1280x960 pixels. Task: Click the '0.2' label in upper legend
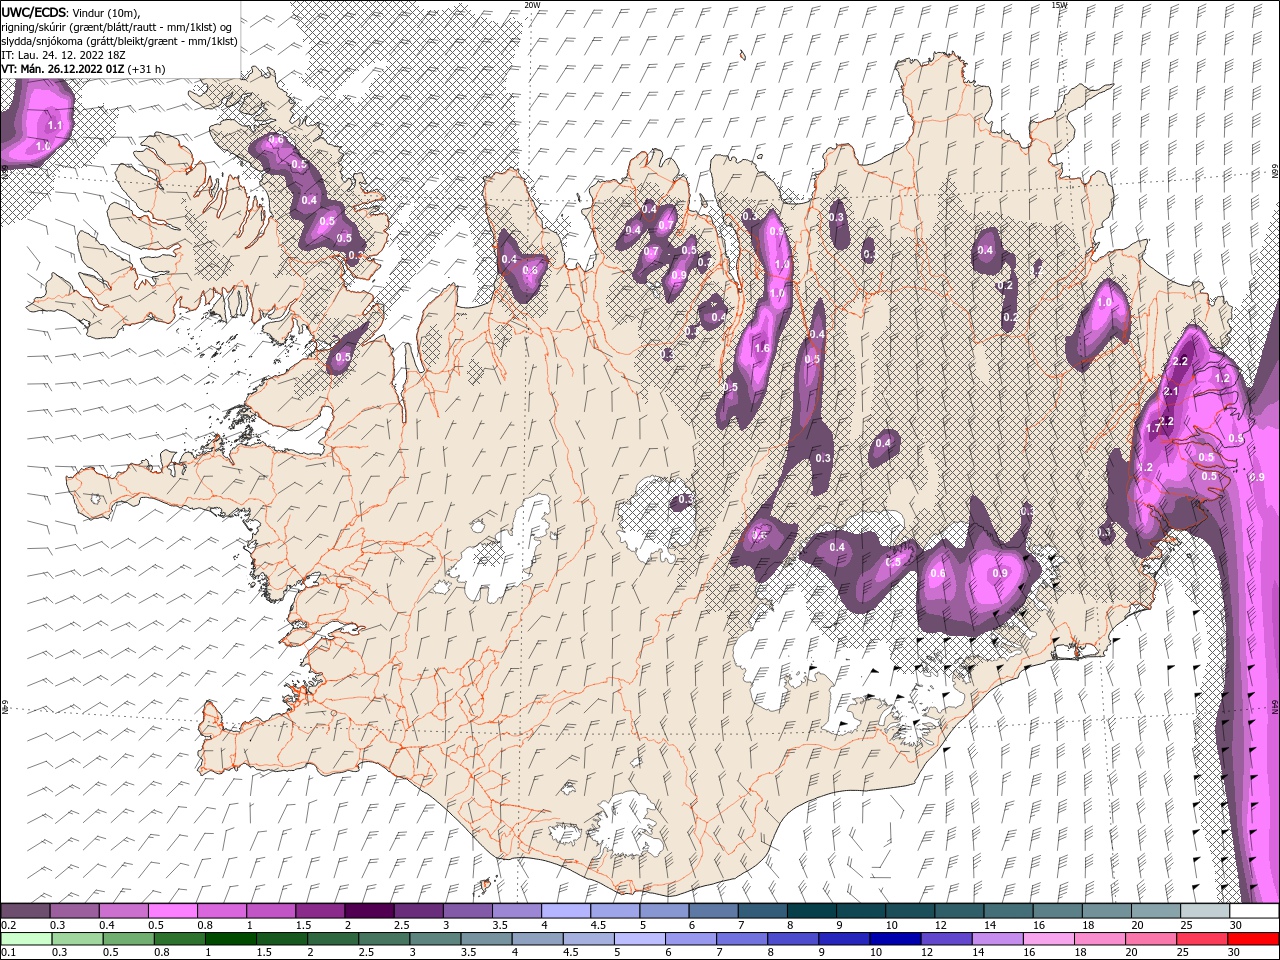(7, 925)
